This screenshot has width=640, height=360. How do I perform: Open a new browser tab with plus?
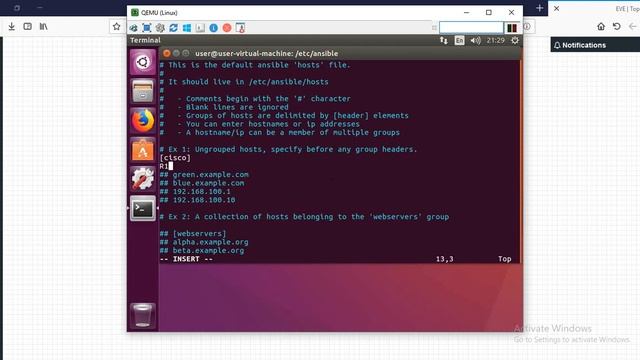pos(539,8)
